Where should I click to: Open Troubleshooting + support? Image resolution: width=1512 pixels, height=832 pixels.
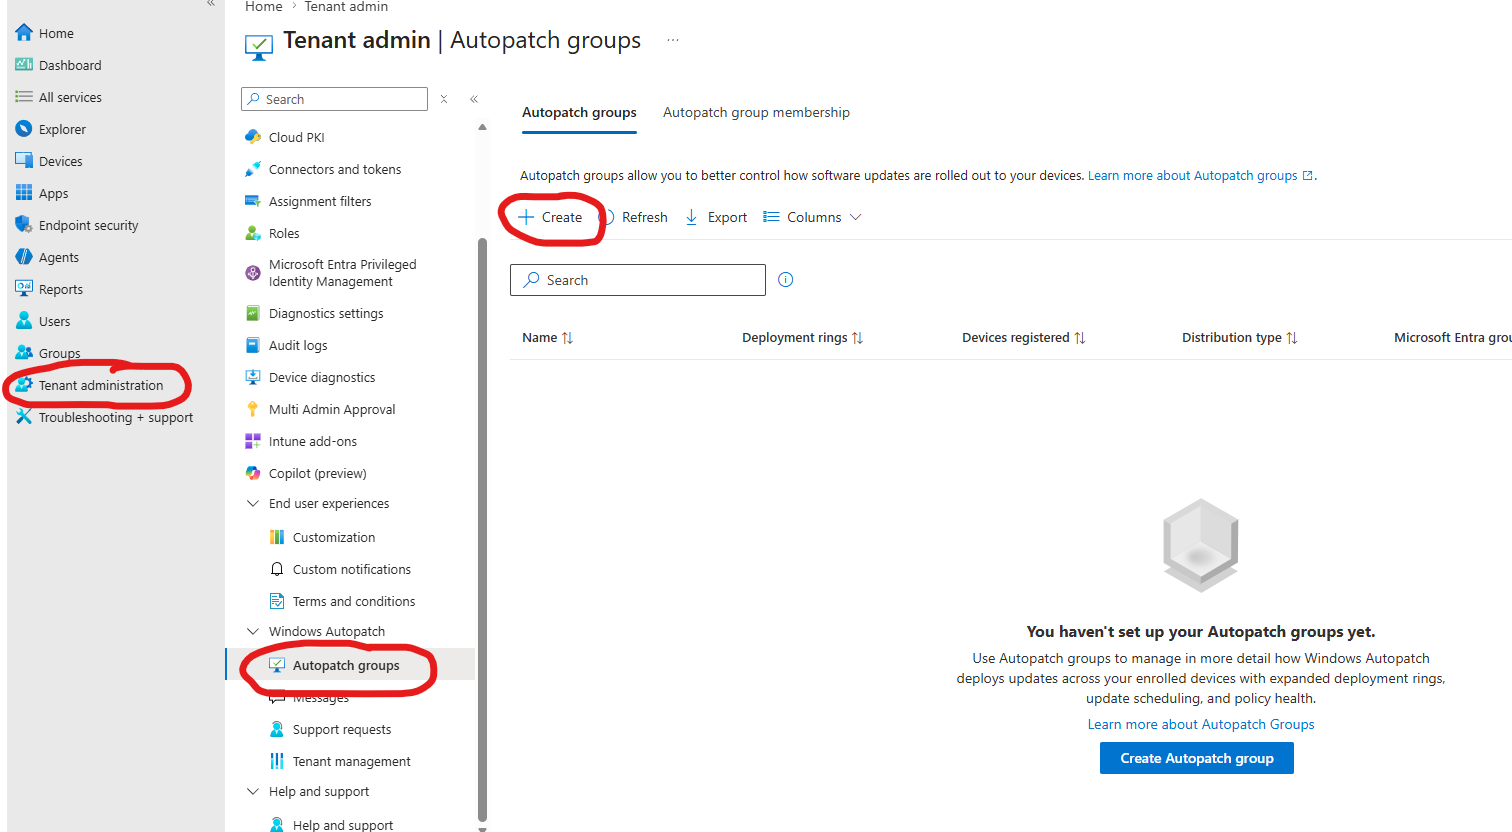[x=115, y=417]
